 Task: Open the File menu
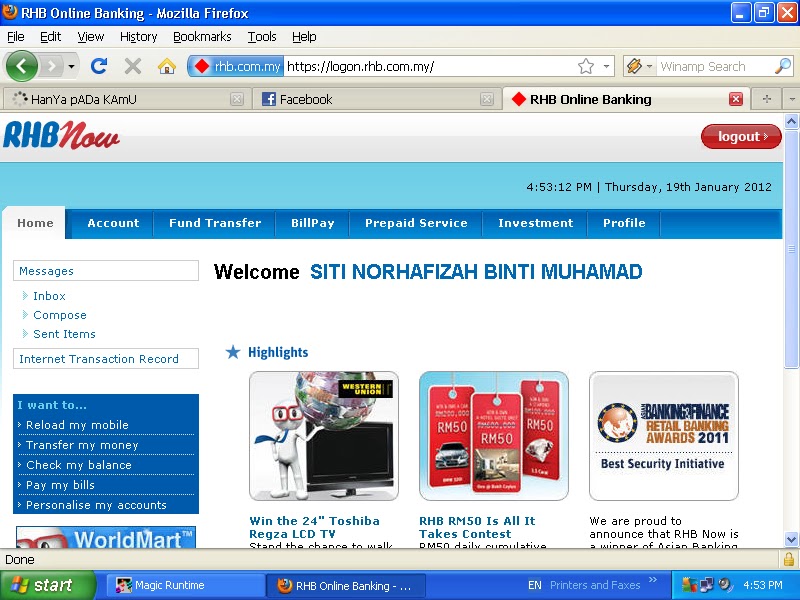pyautogui.click(x=15, y=37)
